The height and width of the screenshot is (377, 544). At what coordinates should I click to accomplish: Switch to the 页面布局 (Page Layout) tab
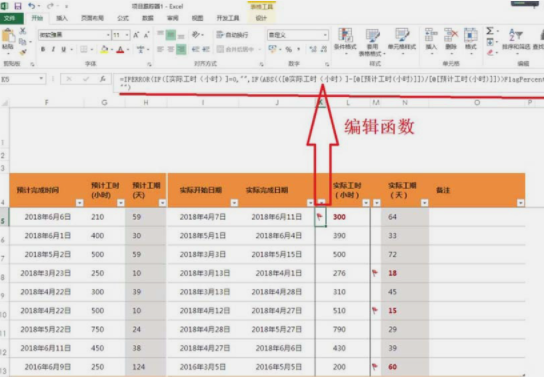(92, 18)
